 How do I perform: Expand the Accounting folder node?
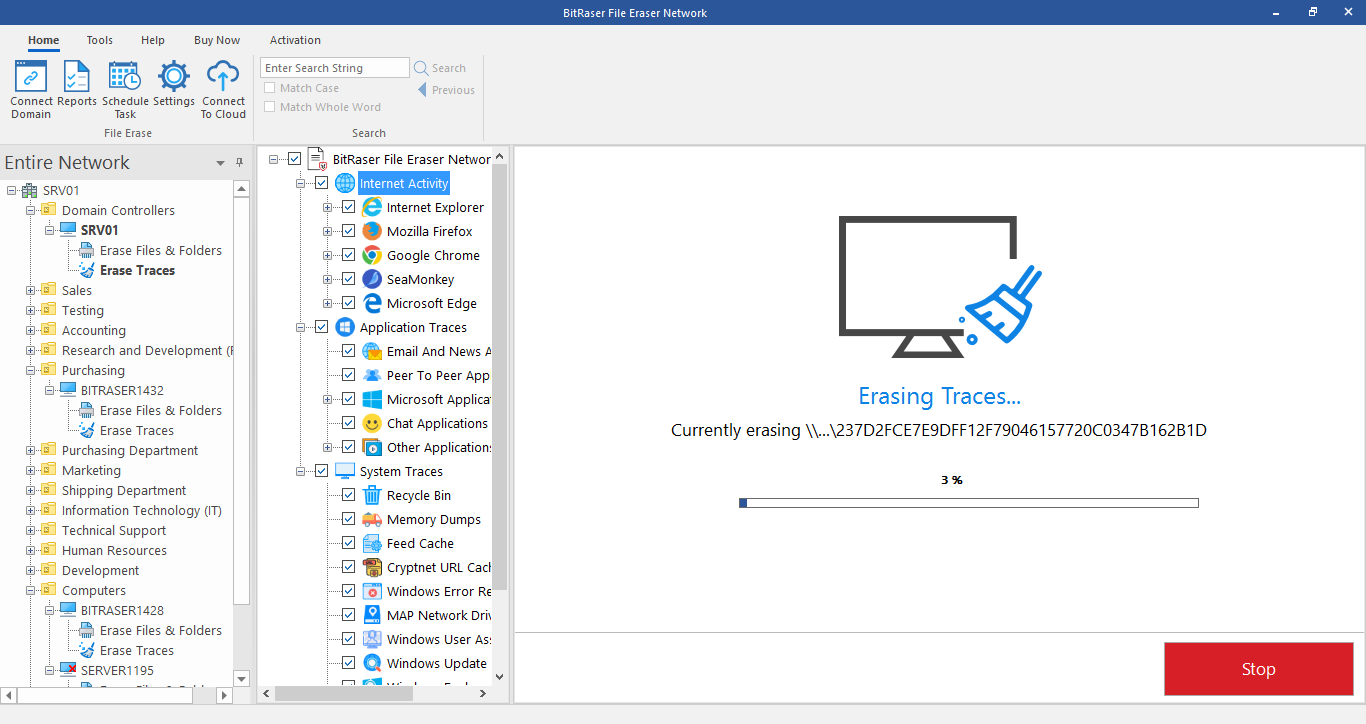(x=30, y=330)
